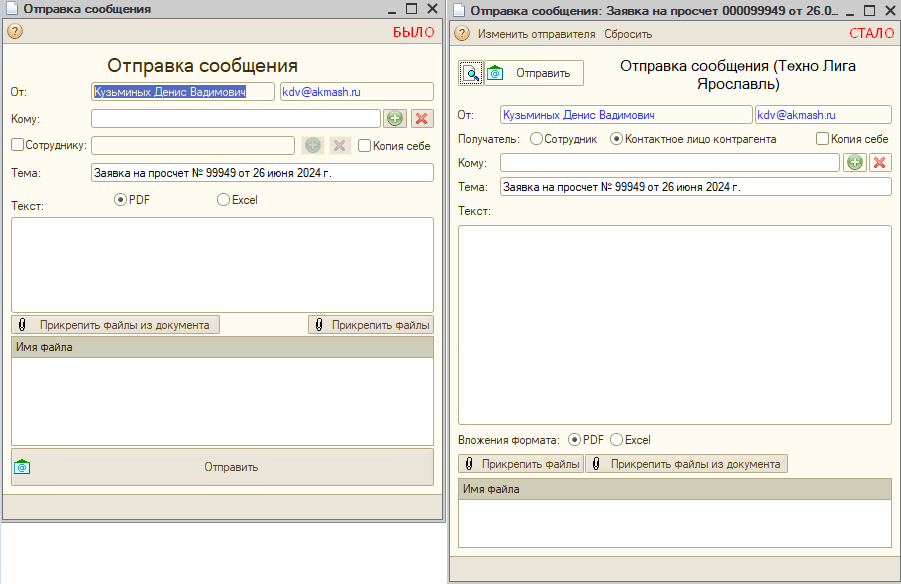901x584 pixels.
Task: Maximize the left Отправка сообщения window
Action: pyautogui.click(x=411, y=9)
